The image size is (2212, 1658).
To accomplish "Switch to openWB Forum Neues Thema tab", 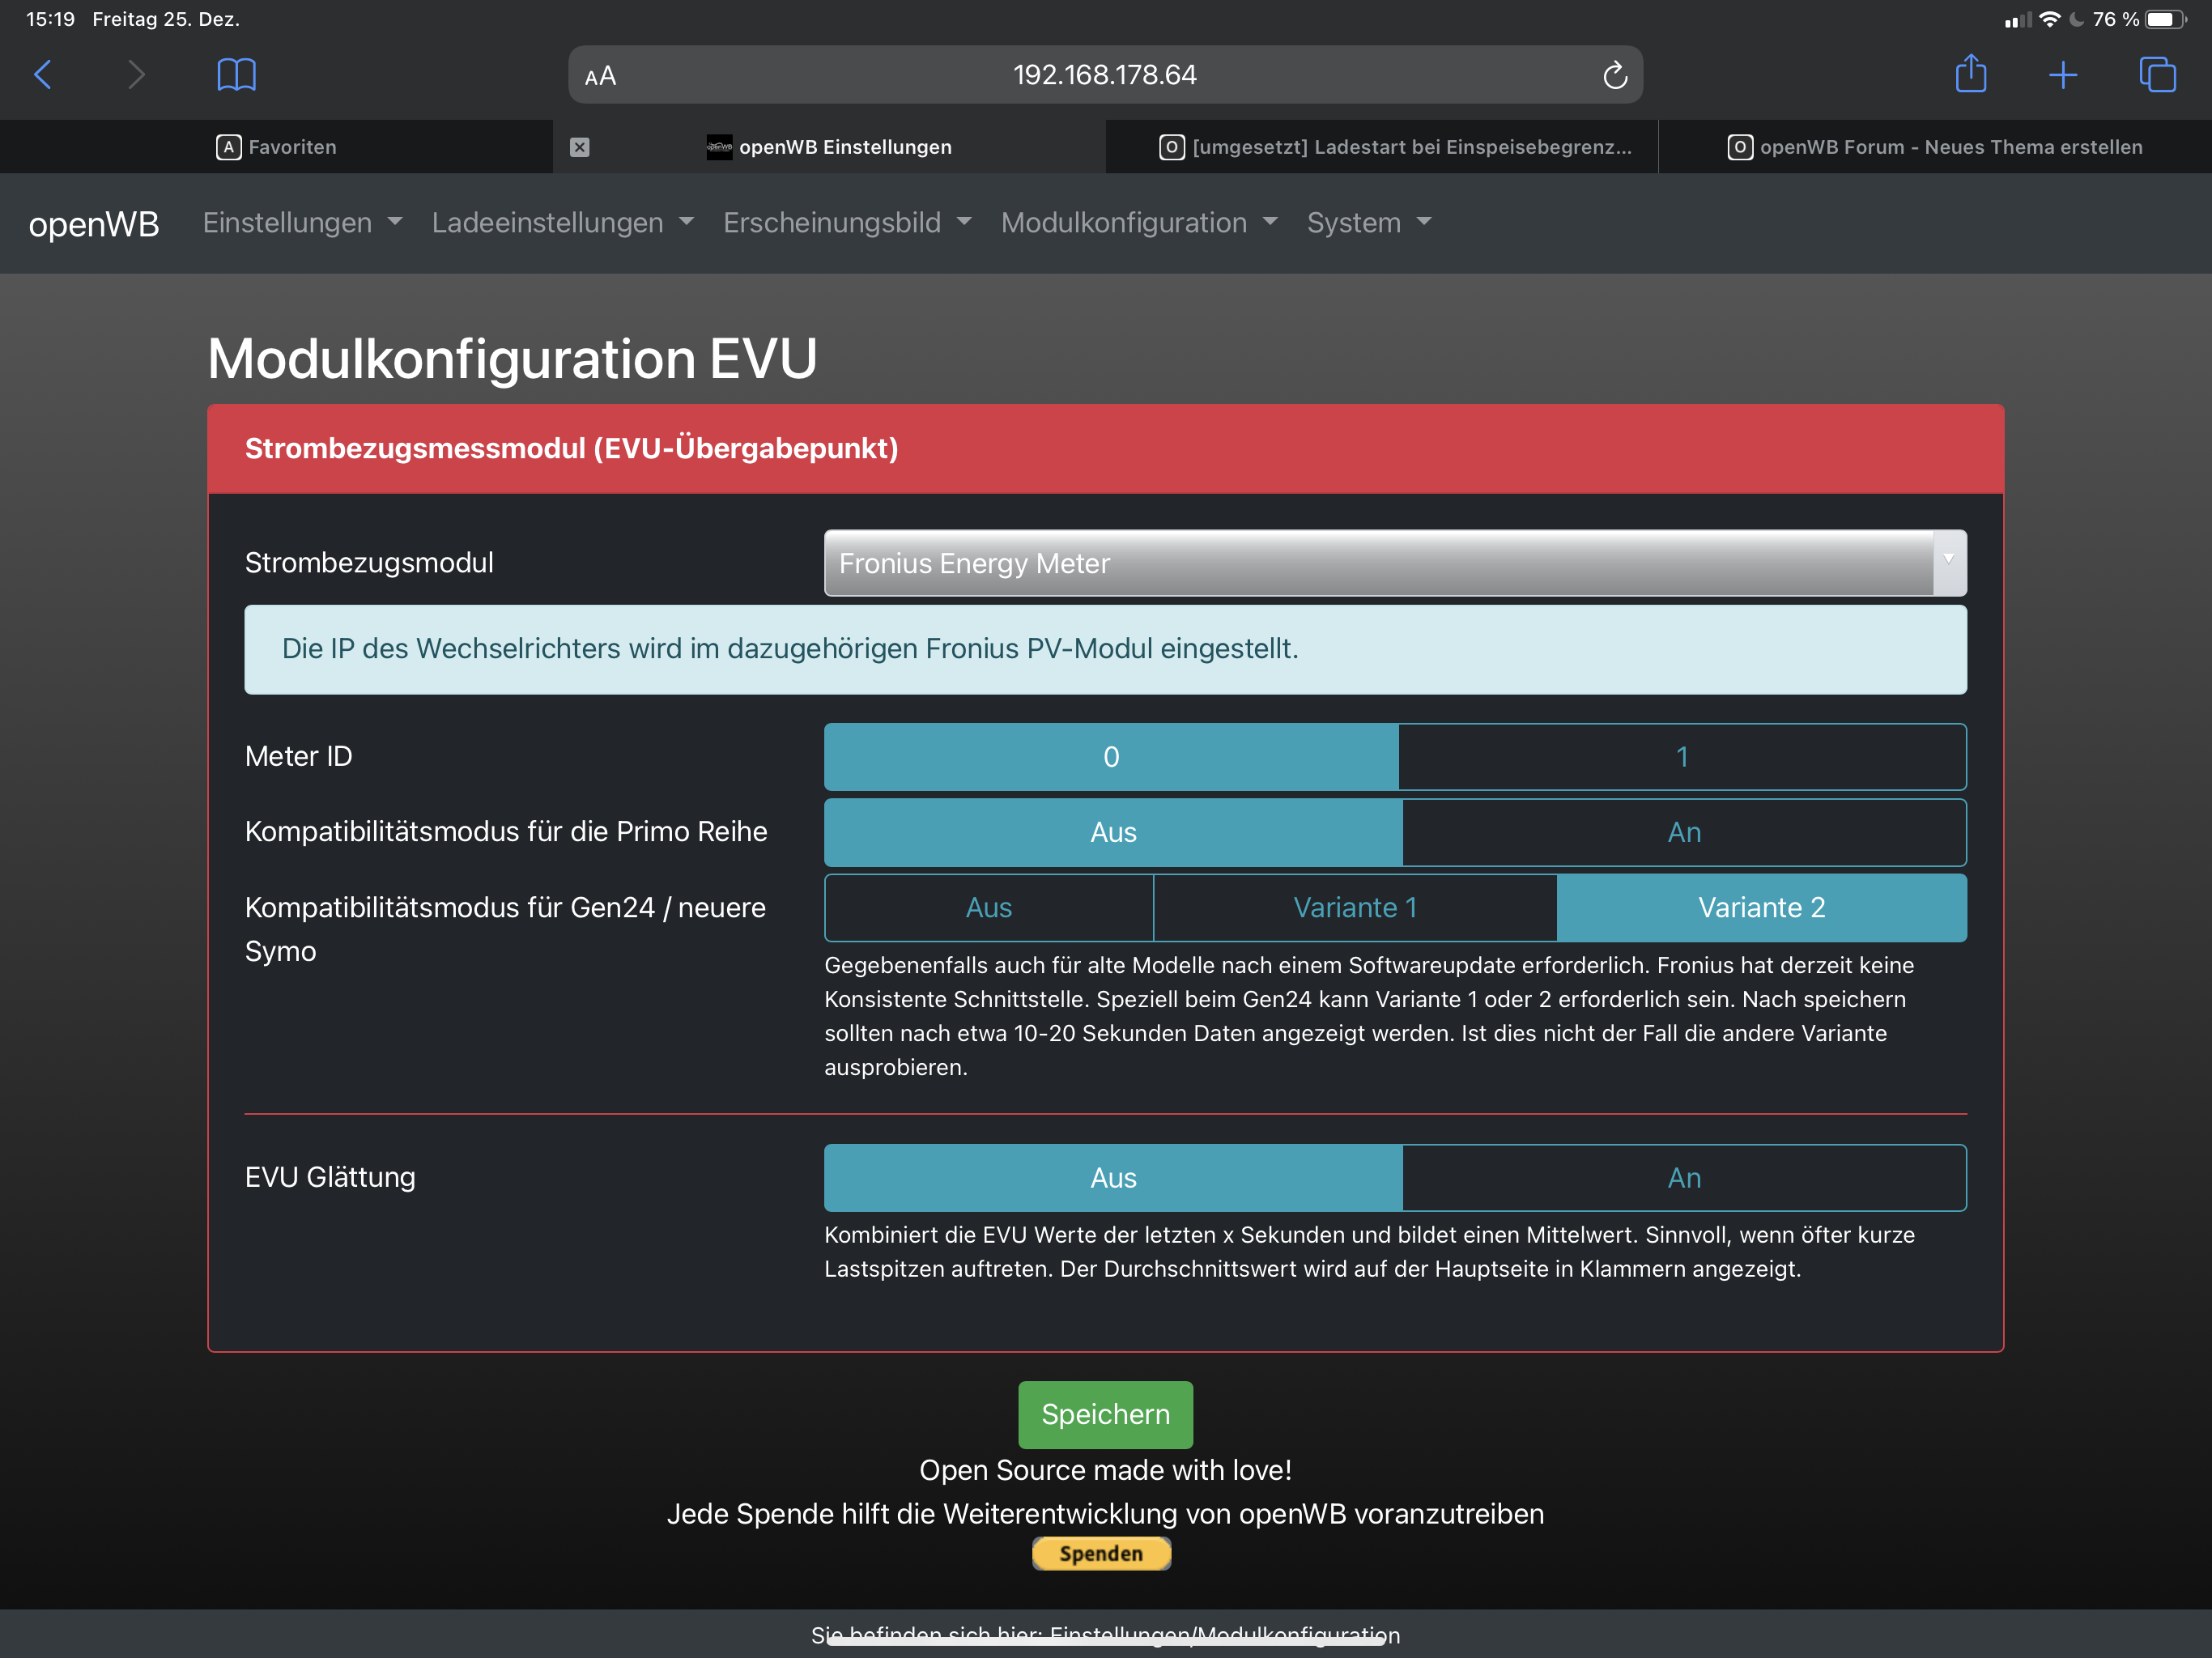I will tap(1935, 147).
